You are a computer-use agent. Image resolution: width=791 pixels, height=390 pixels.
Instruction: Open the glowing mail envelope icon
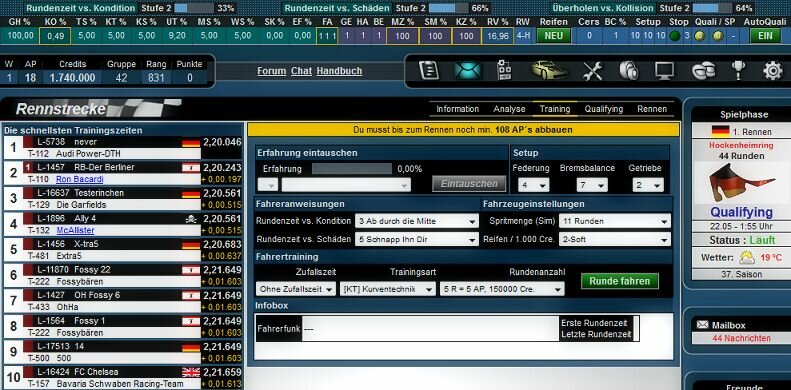[x=467, y=71]
